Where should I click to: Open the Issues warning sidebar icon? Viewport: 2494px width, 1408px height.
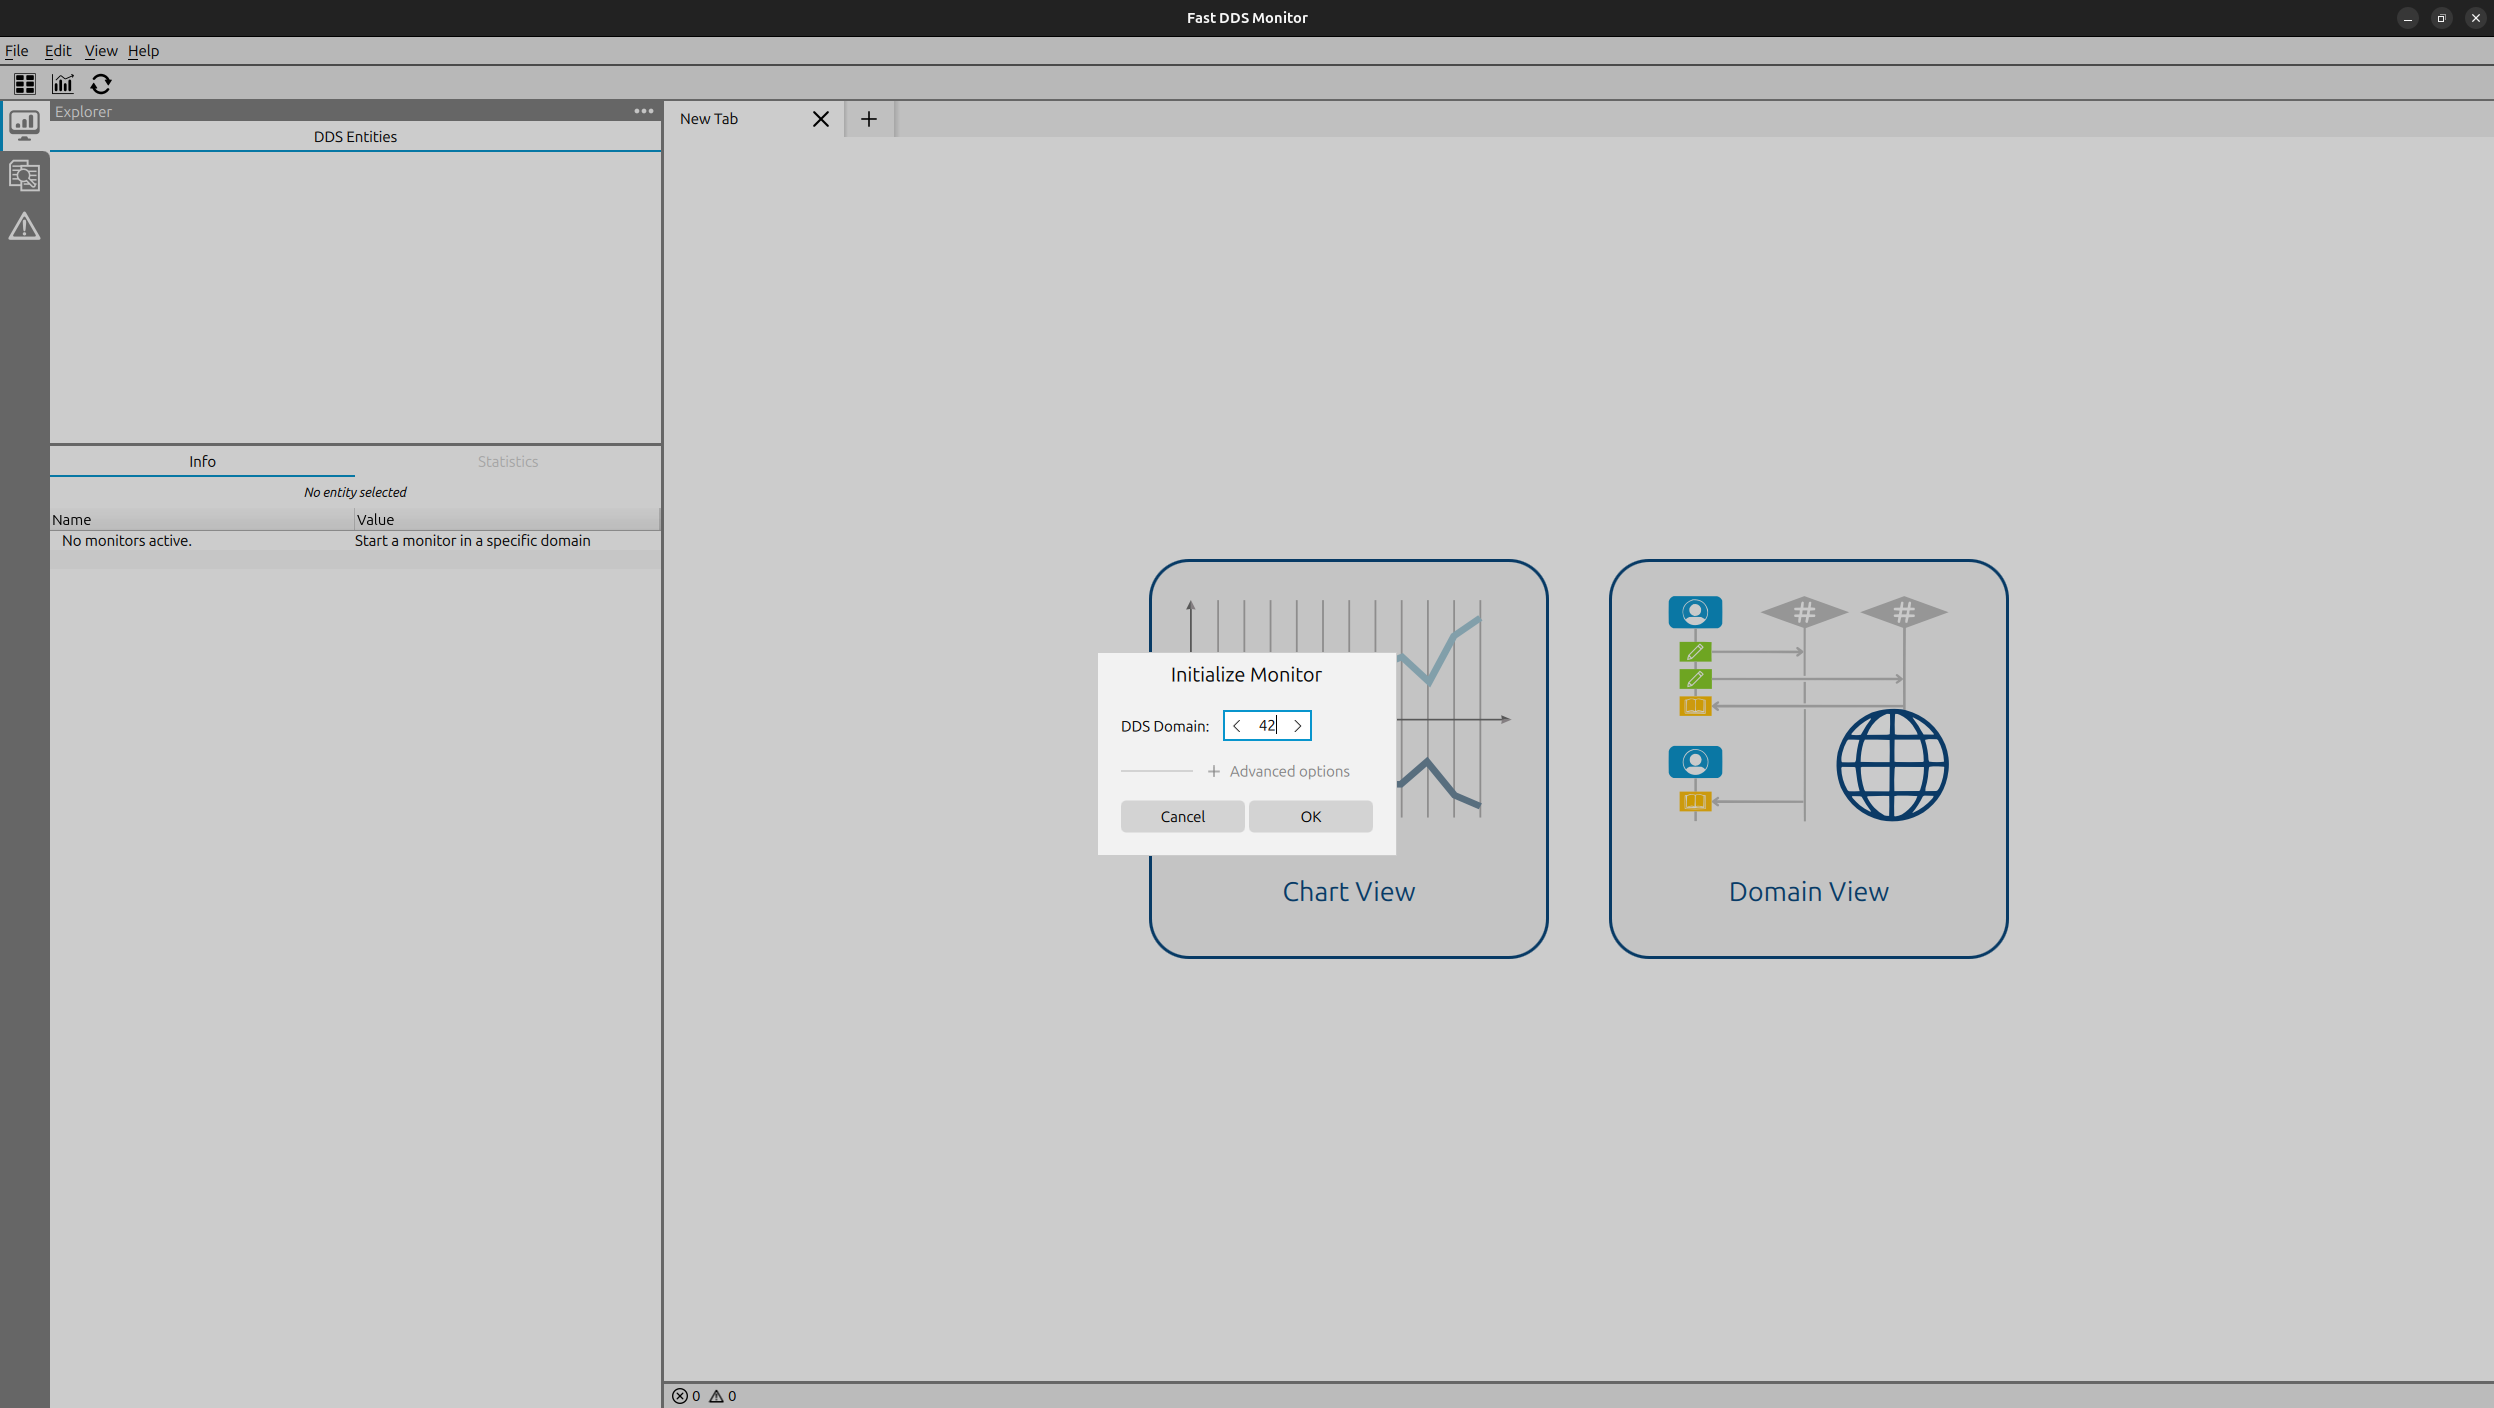point(23,227)
